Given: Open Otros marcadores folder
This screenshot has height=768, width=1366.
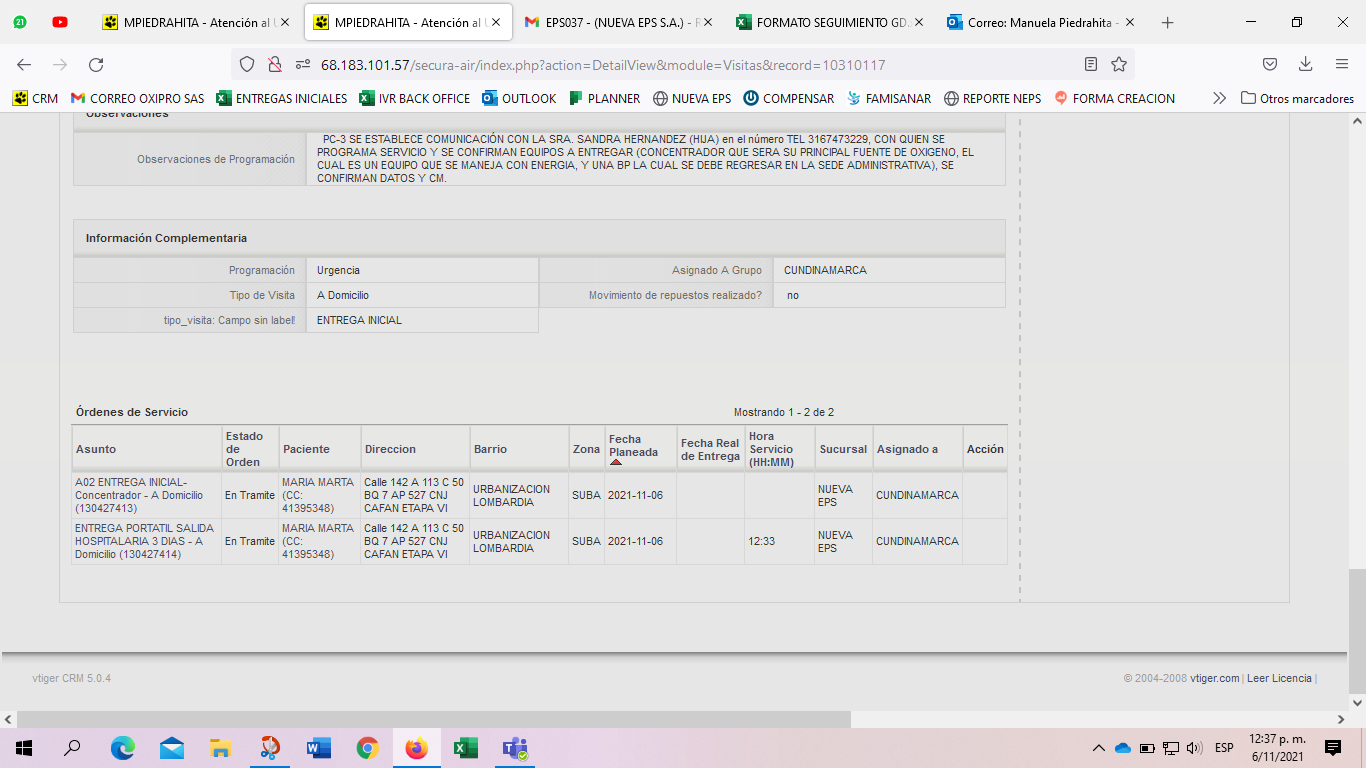Looking at the screenshot, I should 1297,98.
